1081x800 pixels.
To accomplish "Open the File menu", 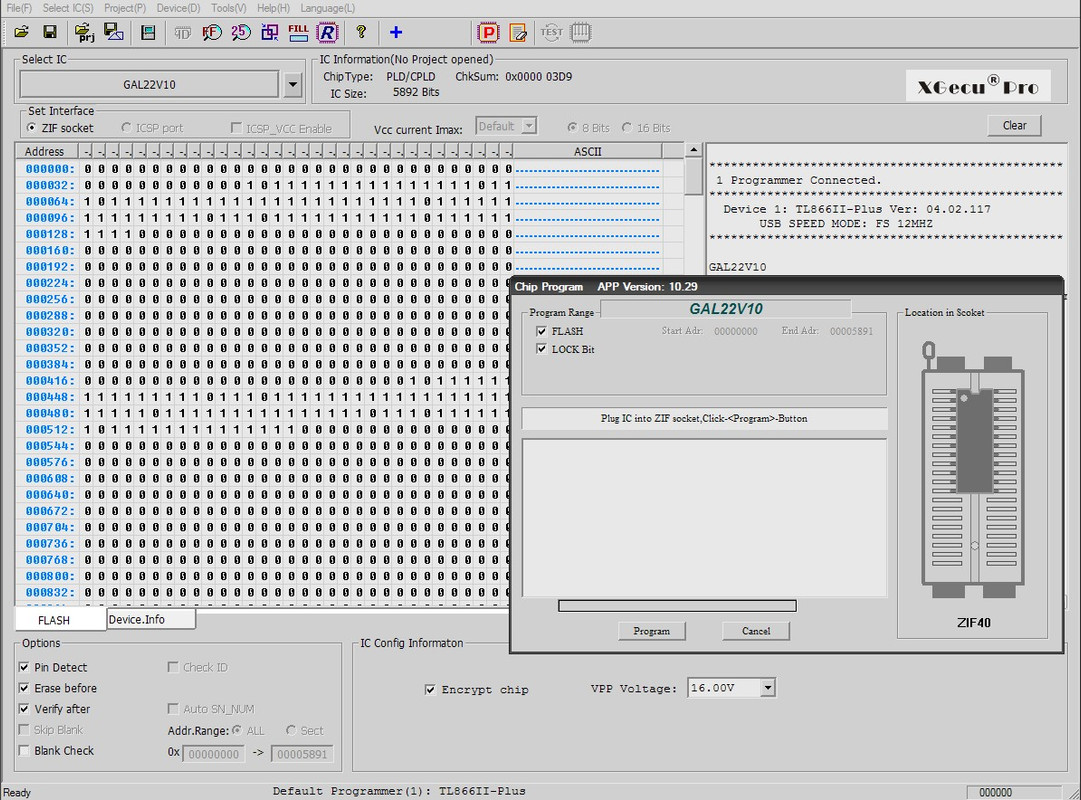I will pyautogui.click(x=19, y=8).
